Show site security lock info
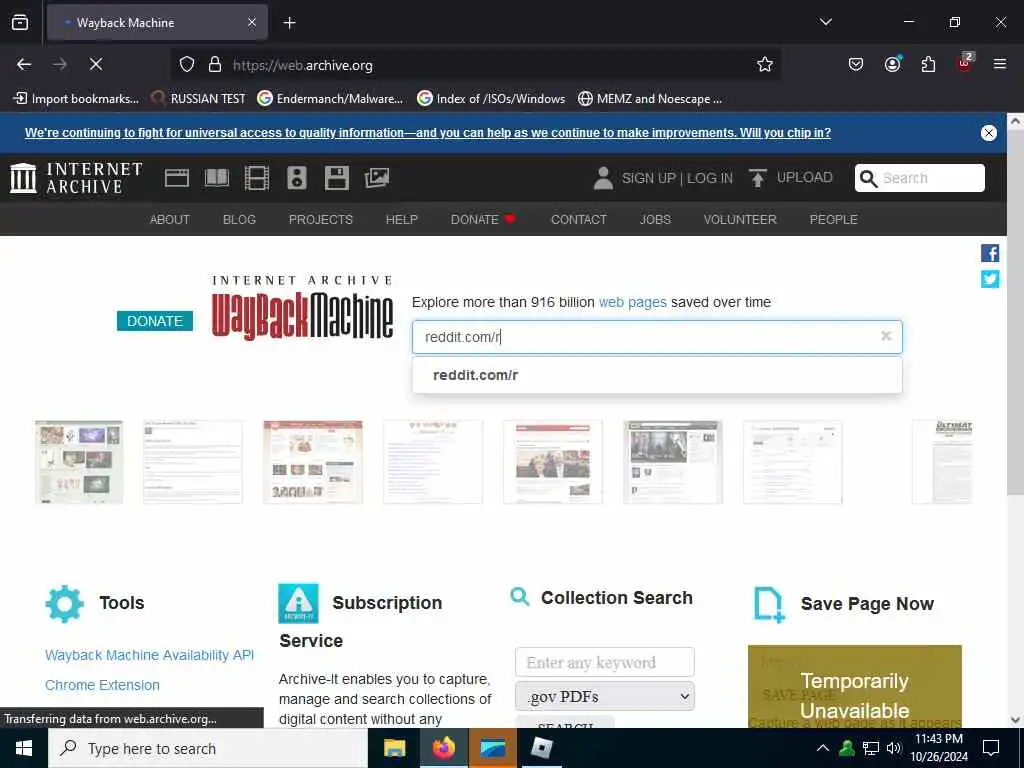 click(x=215, y=64)
